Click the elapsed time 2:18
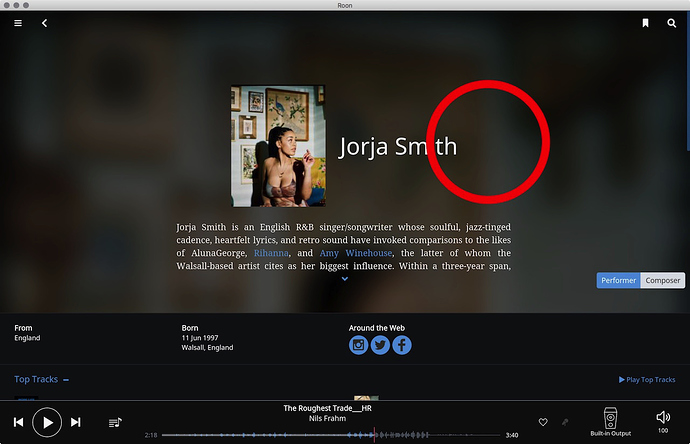 tap(151, 435)
